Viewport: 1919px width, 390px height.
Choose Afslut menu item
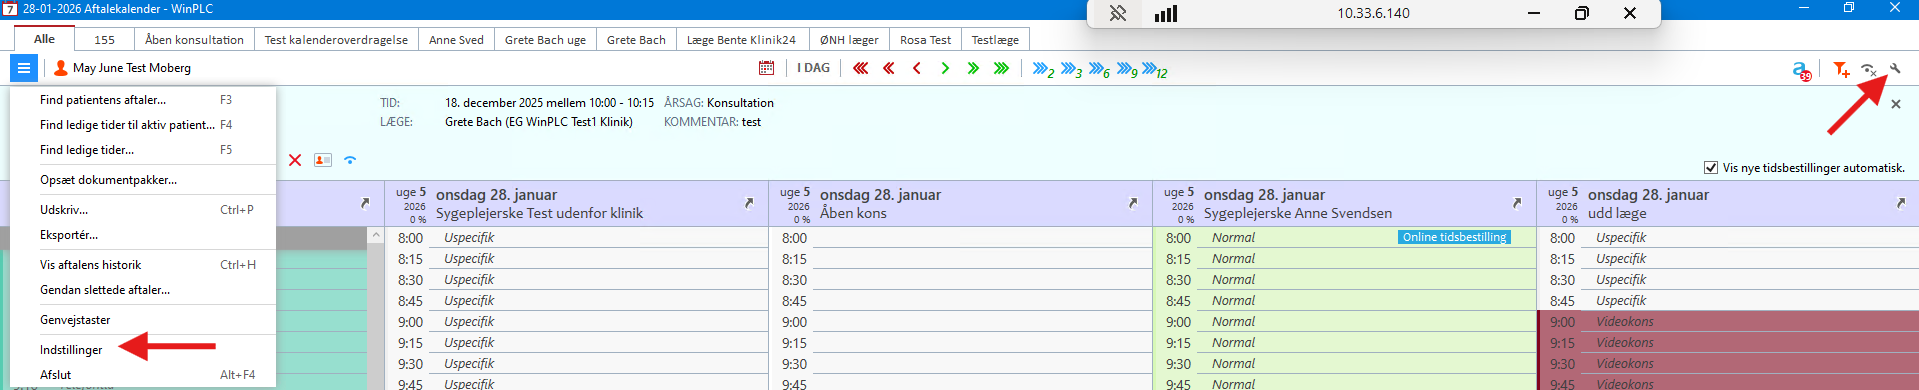[143, 375]
